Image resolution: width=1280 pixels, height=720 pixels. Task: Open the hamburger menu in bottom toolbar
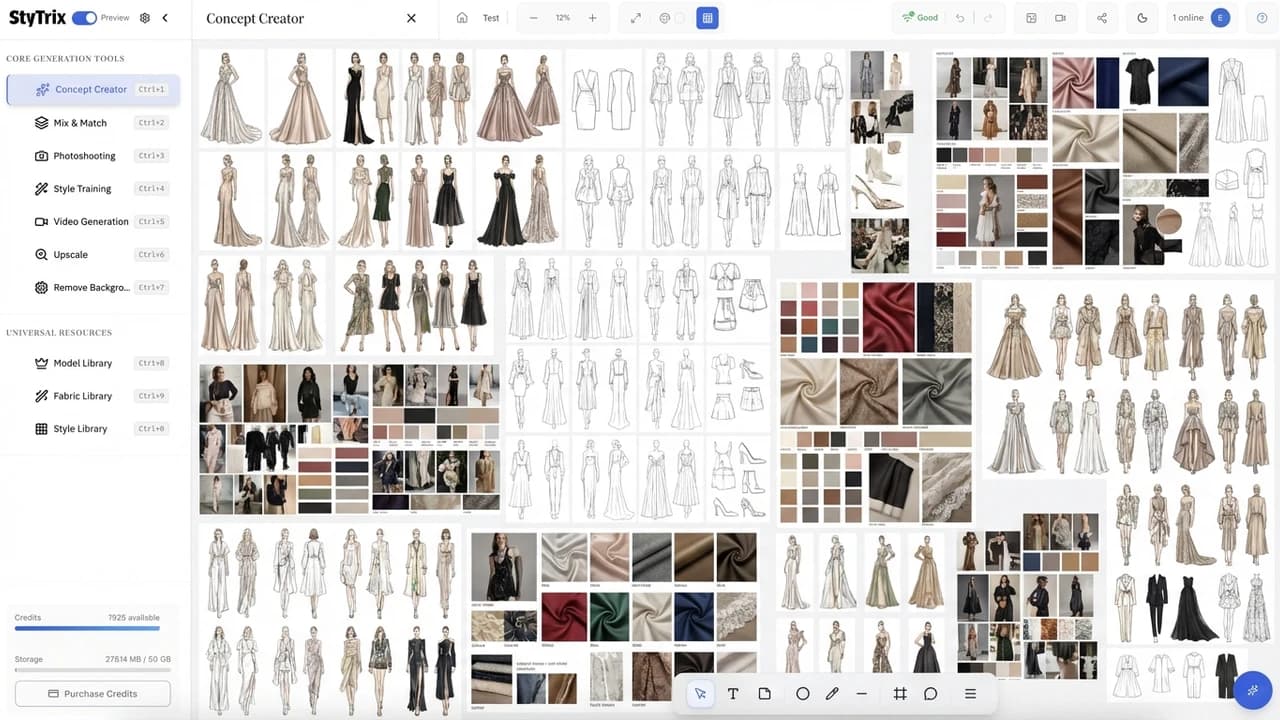pyautogui.click(x=970, y=694)
